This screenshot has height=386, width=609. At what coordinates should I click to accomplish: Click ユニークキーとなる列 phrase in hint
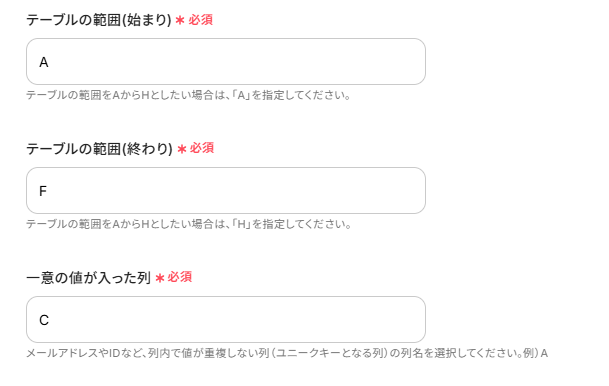click(330, 353)
